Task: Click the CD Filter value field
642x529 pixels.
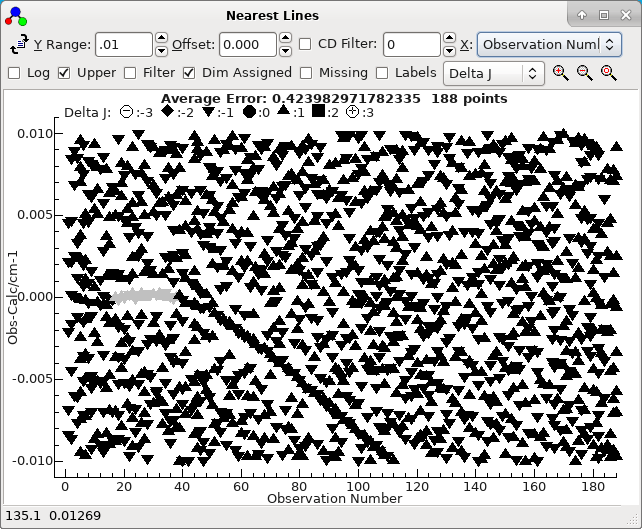Action: [411, 45]
